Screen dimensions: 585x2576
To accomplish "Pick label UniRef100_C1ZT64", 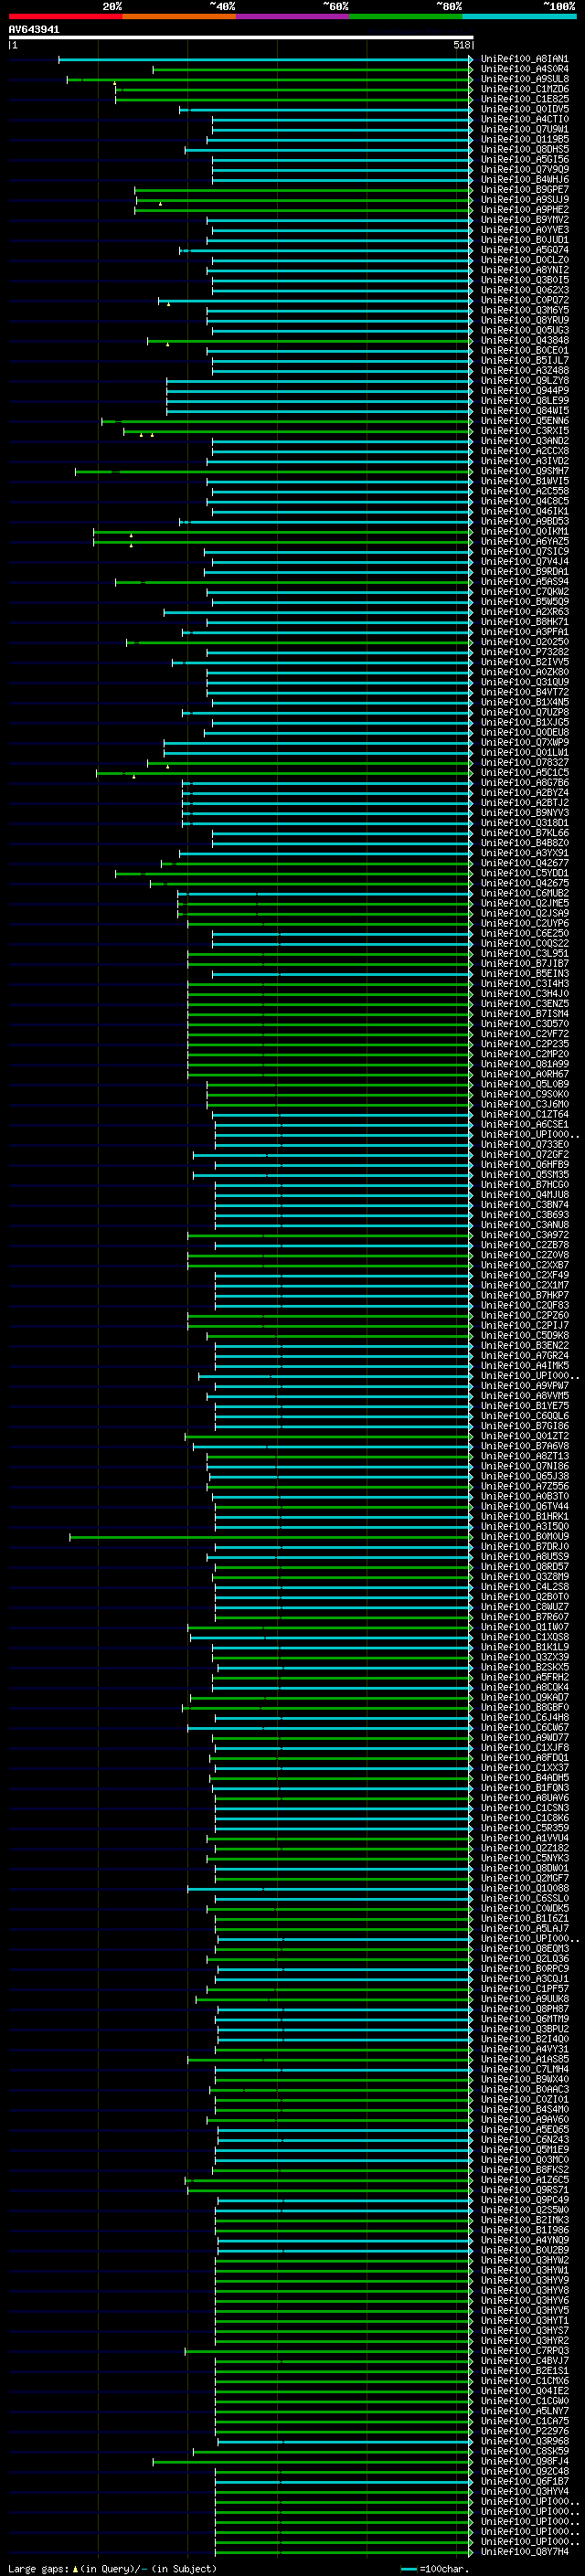I will [524, 1115].
